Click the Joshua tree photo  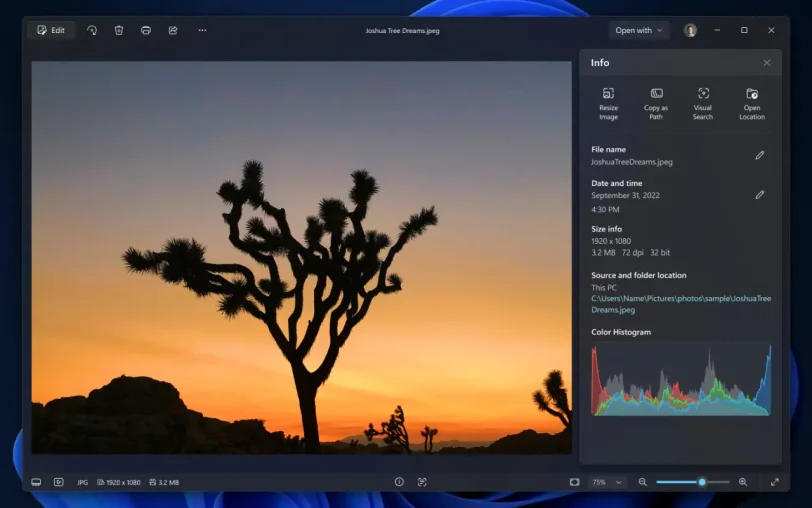[301, 257]
